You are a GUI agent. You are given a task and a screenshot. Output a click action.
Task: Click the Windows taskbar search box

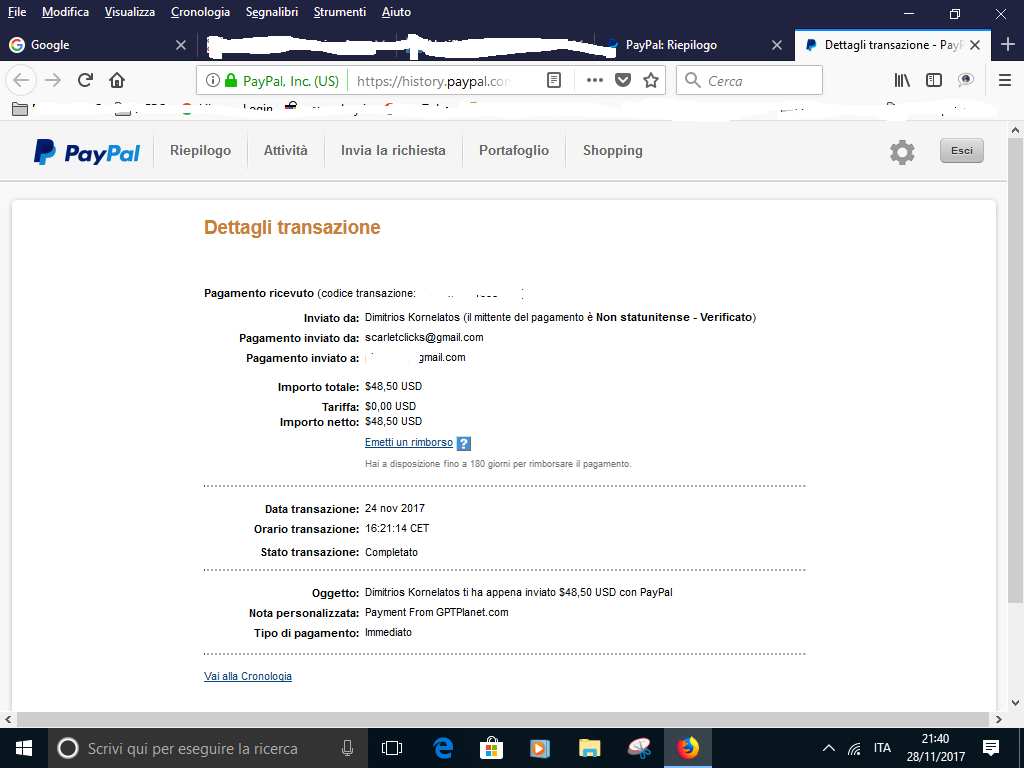click(x=208, y=748)
